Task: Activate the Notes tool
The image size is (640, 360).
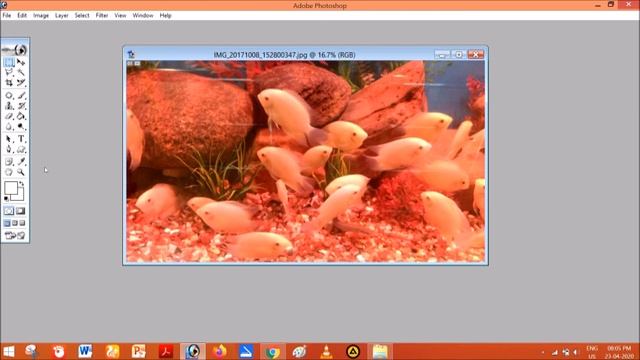Action: [9, 162]
